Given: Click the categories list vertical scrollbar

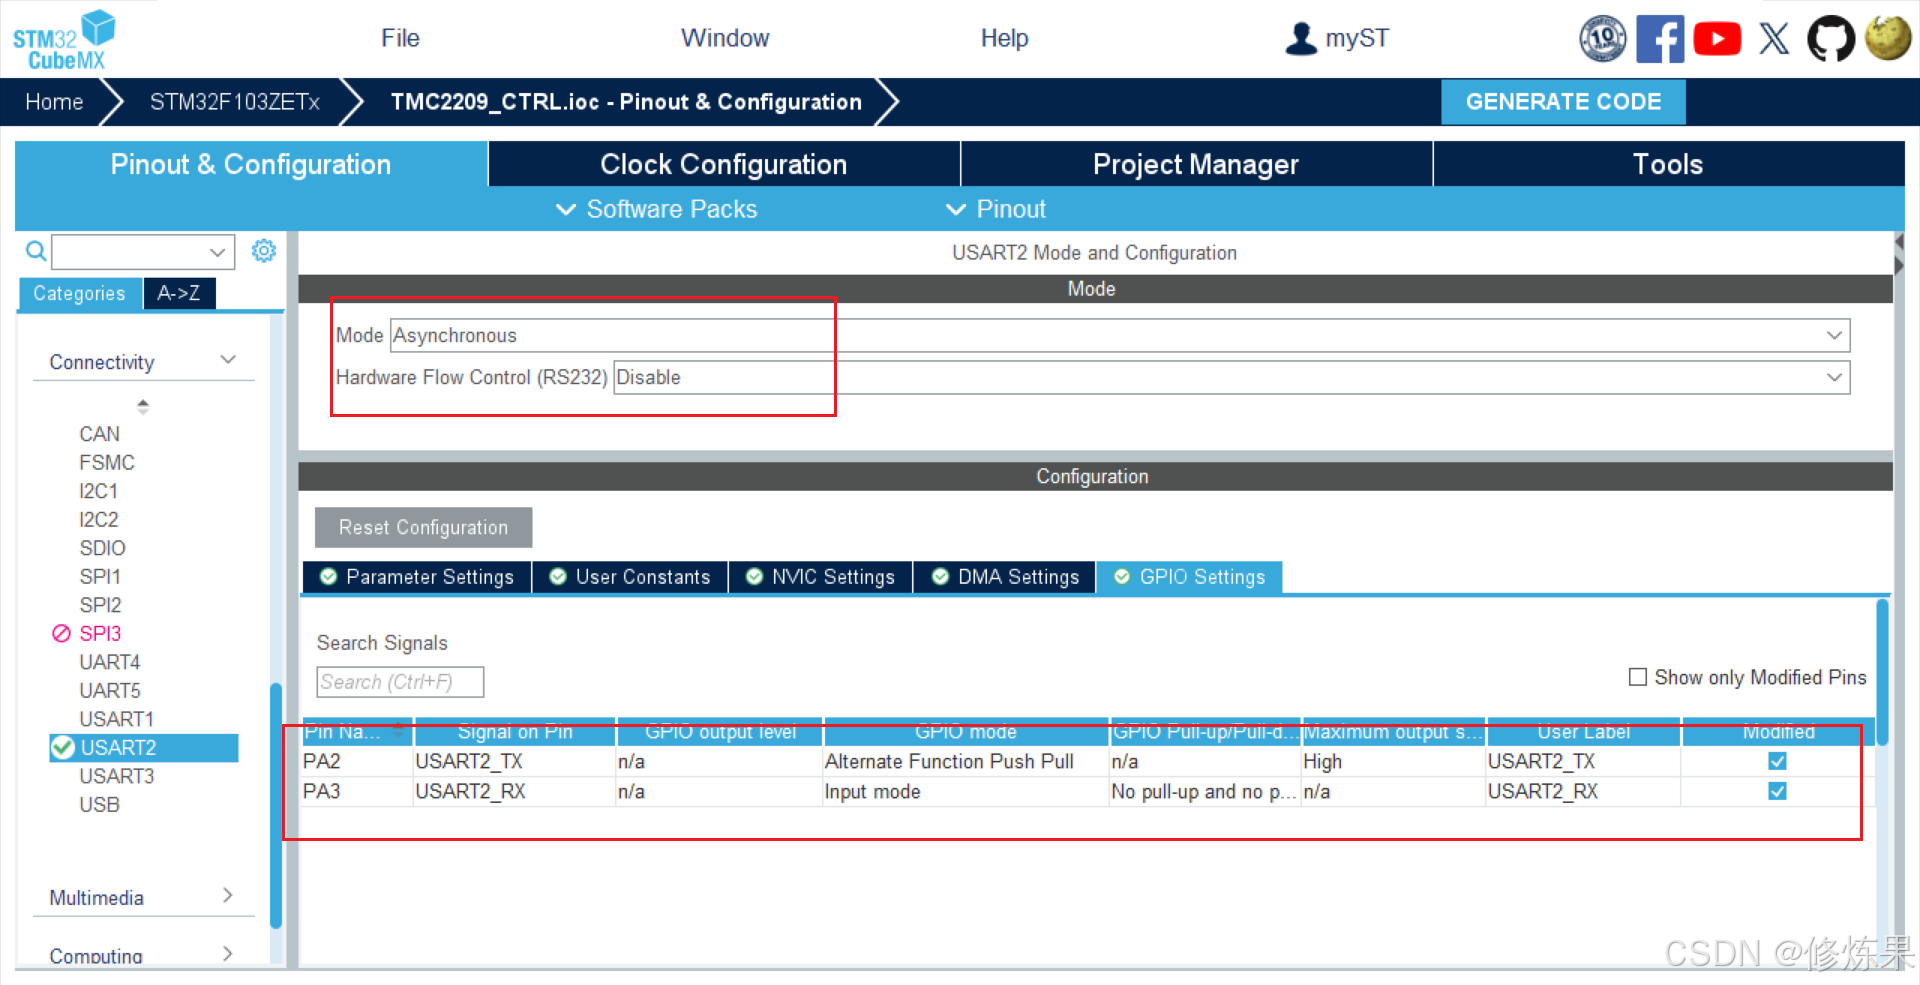Looking at the screenshot, I should click(x=275, y=805).
